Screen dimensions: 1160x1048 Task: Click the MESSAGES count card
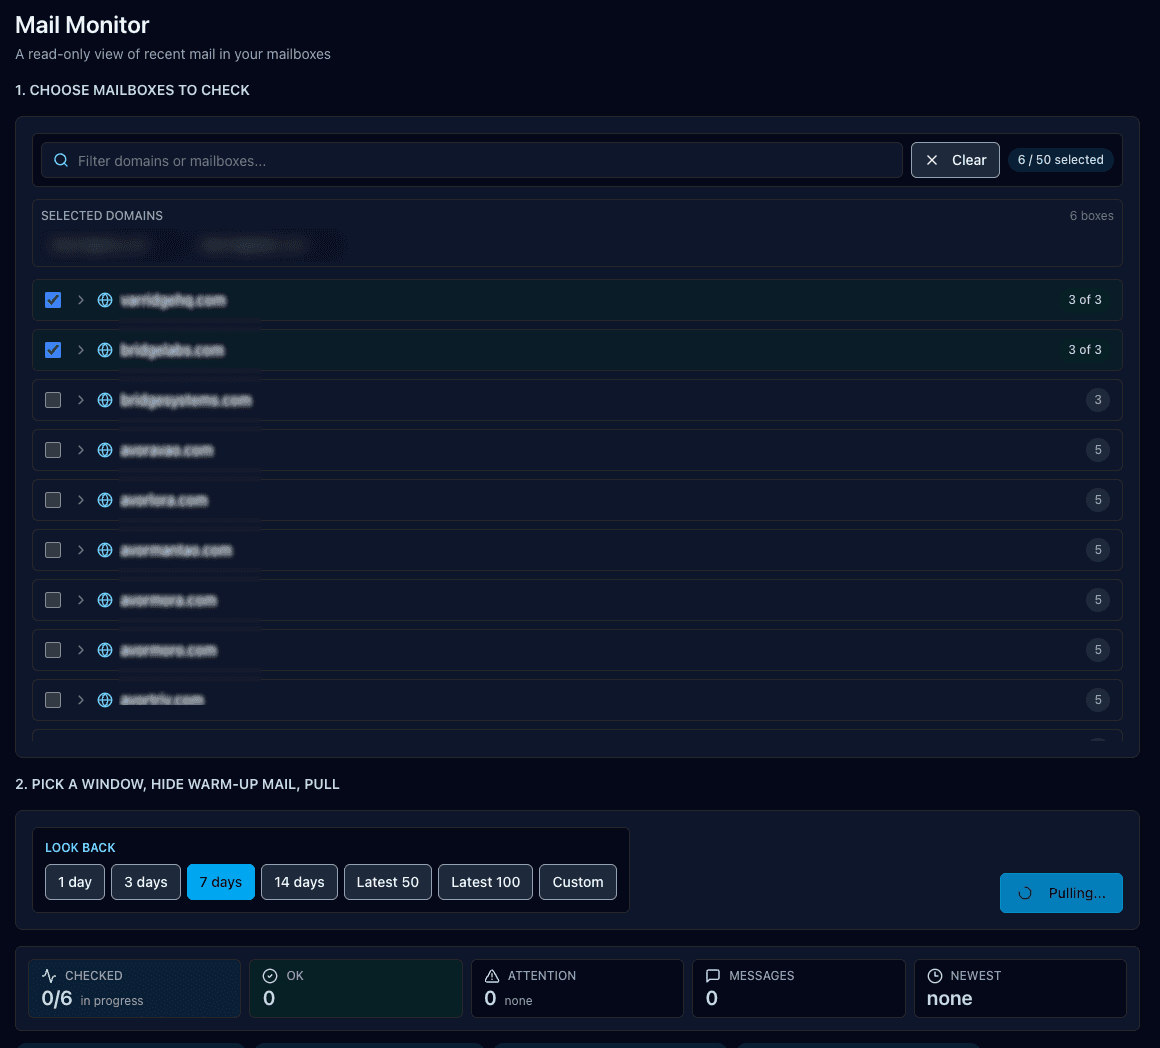click(799, 989)
